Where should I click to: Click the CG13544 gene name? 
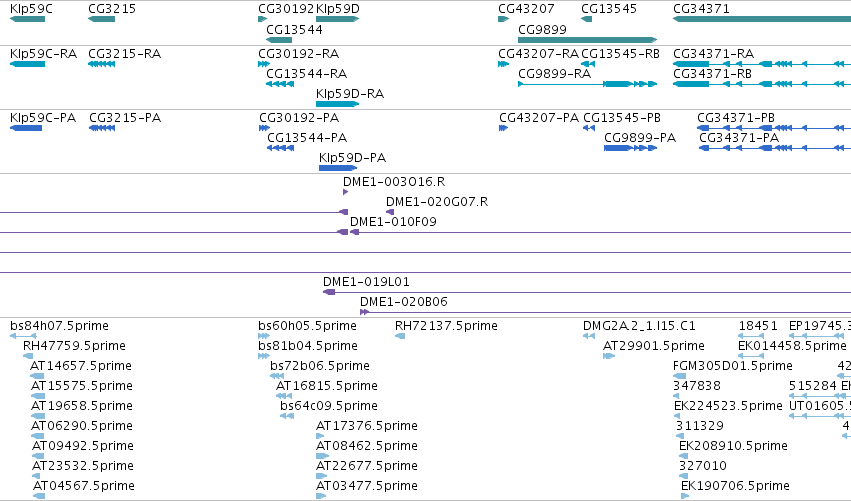coord(294,29)
